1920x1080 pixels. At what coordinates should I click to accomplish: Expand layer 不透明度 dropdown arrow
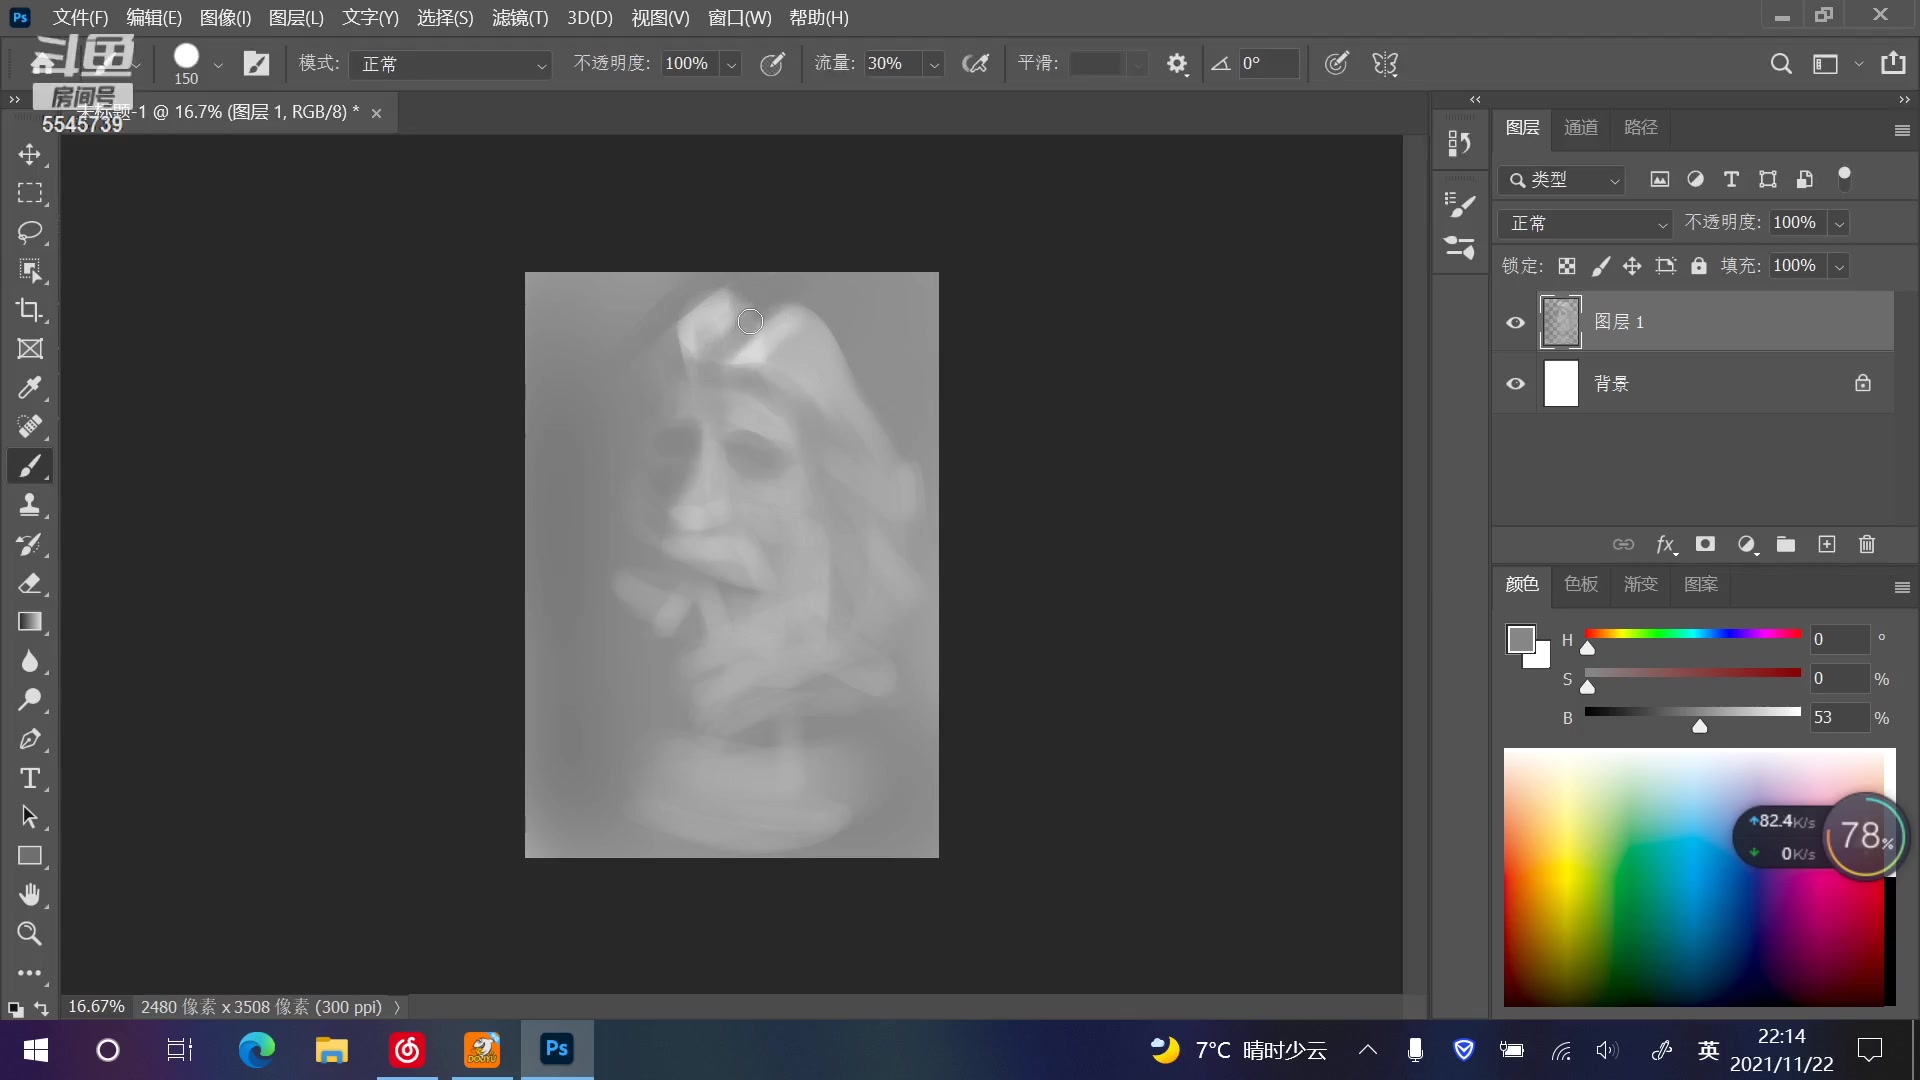click(x=1839, y=223)
